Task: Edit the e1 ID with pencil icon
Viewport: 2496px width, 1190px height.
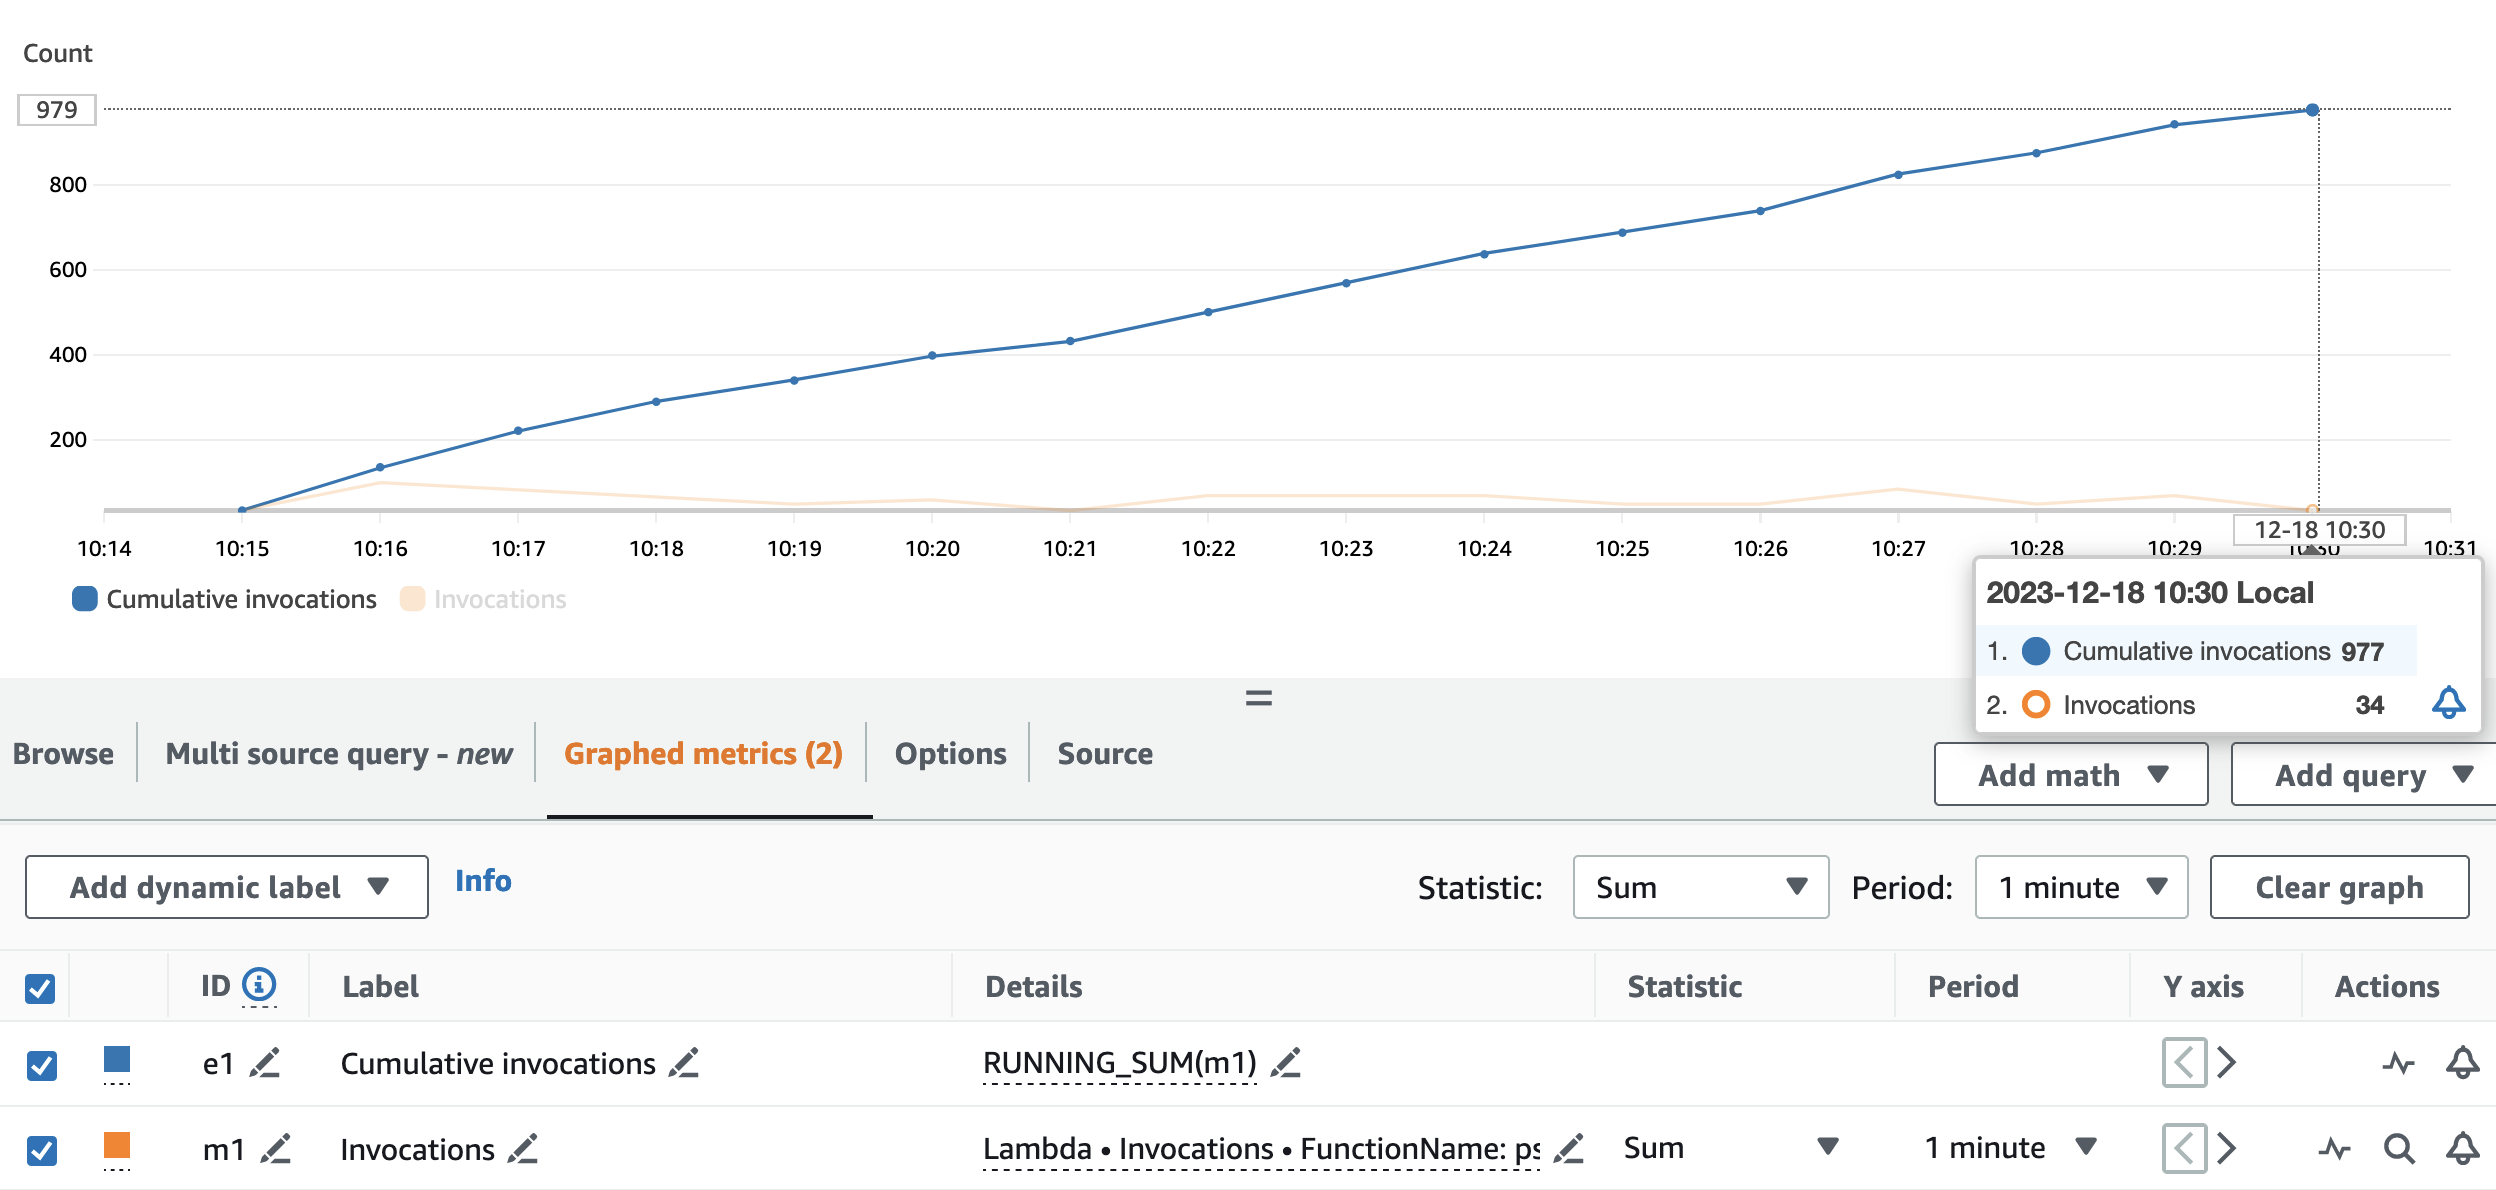Action: tap(265, 1063)
